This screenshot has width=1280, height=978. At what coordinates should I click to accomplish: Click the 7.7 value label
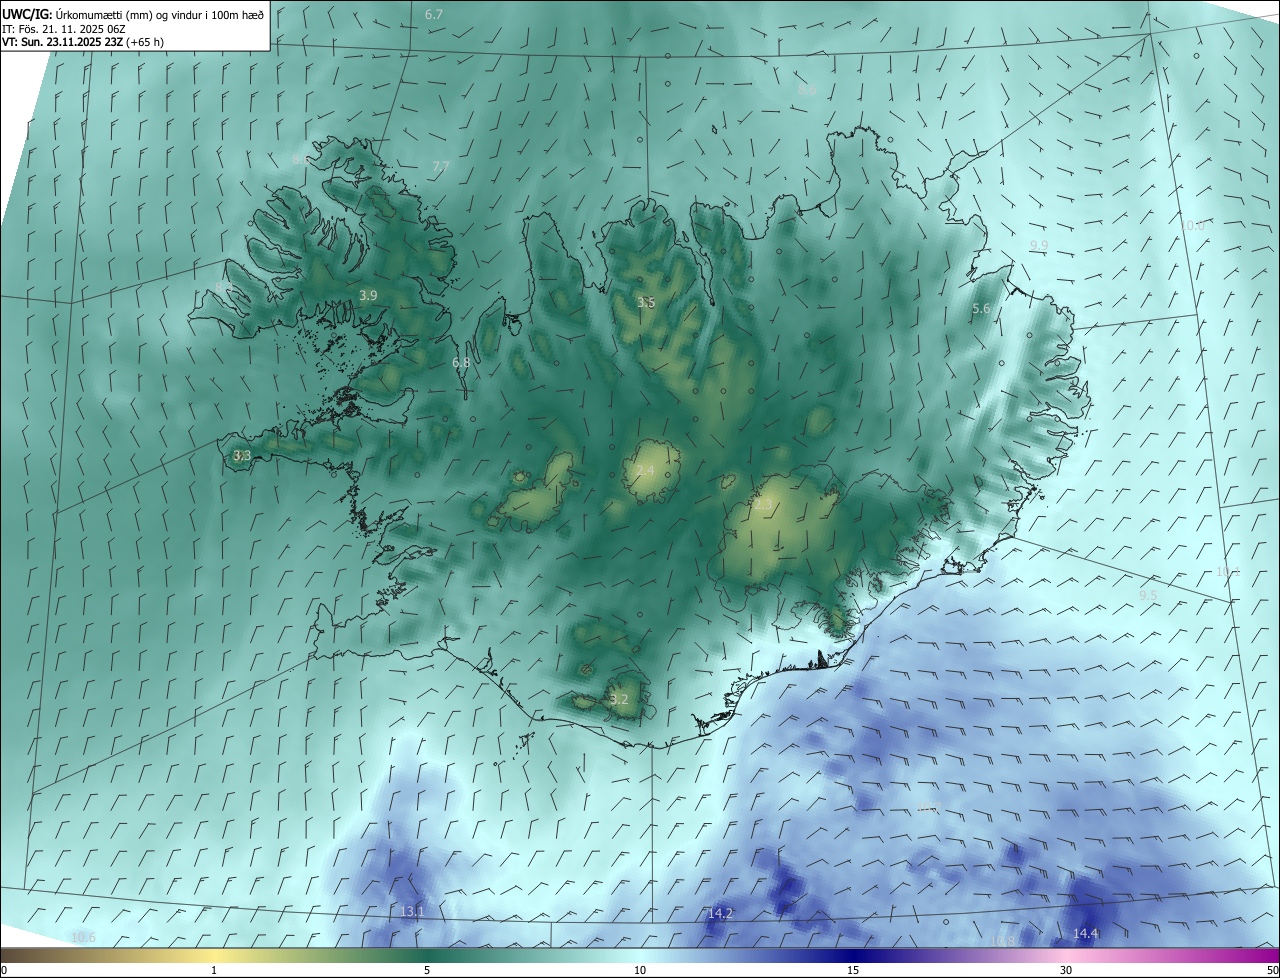441,166
